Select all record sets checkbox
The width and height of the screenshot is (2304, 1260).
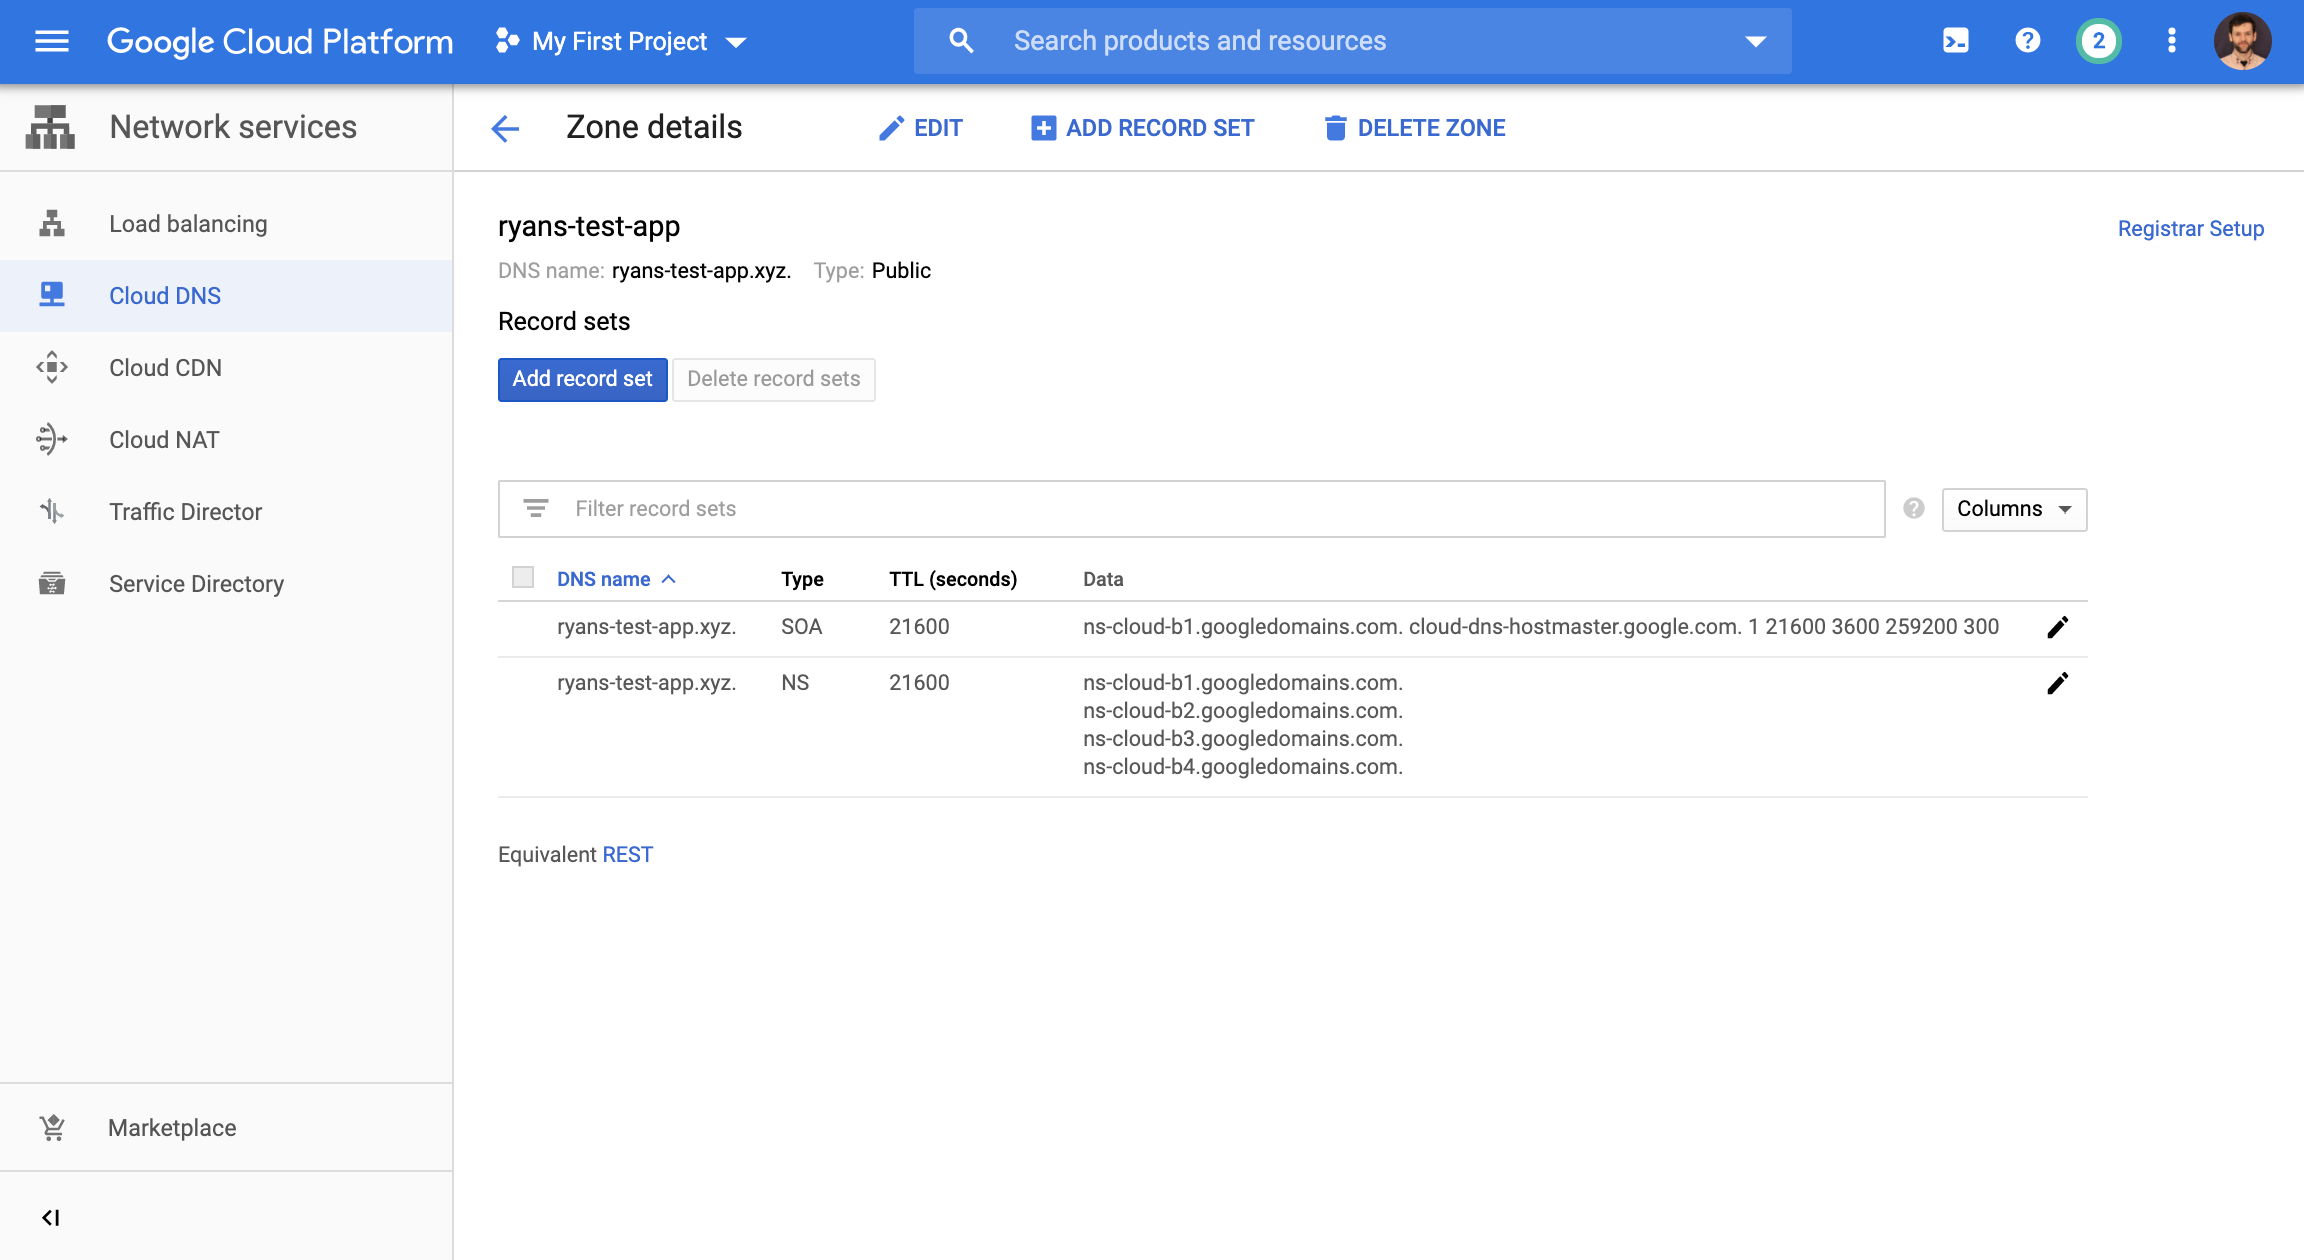point(523,577)
